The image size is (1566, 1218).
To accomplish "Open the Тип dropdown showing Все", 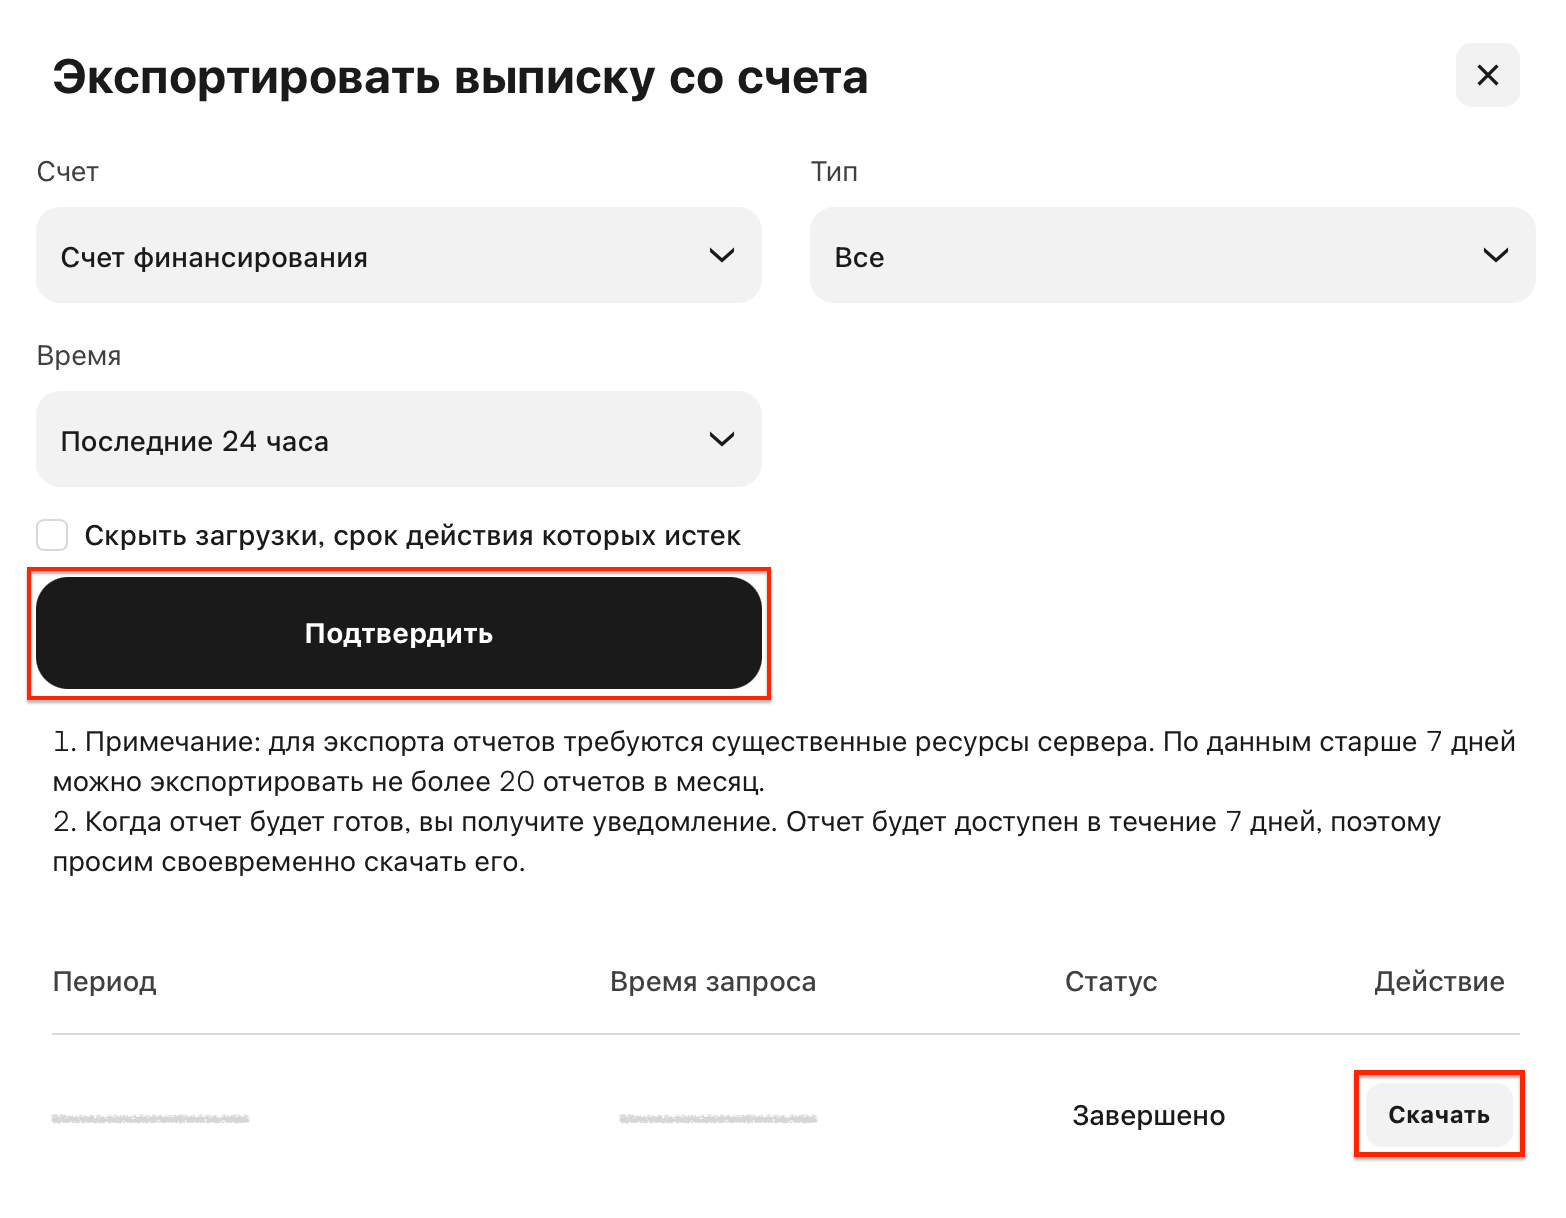I will pyautogui.click(x=1172, y=255).
